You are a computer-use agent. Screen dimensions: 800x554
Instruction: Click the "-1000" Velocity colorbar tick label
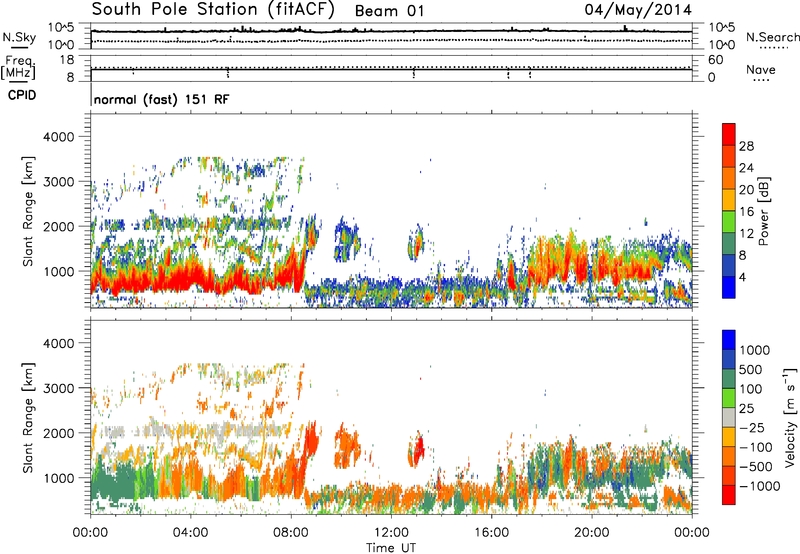click(760, 486)
